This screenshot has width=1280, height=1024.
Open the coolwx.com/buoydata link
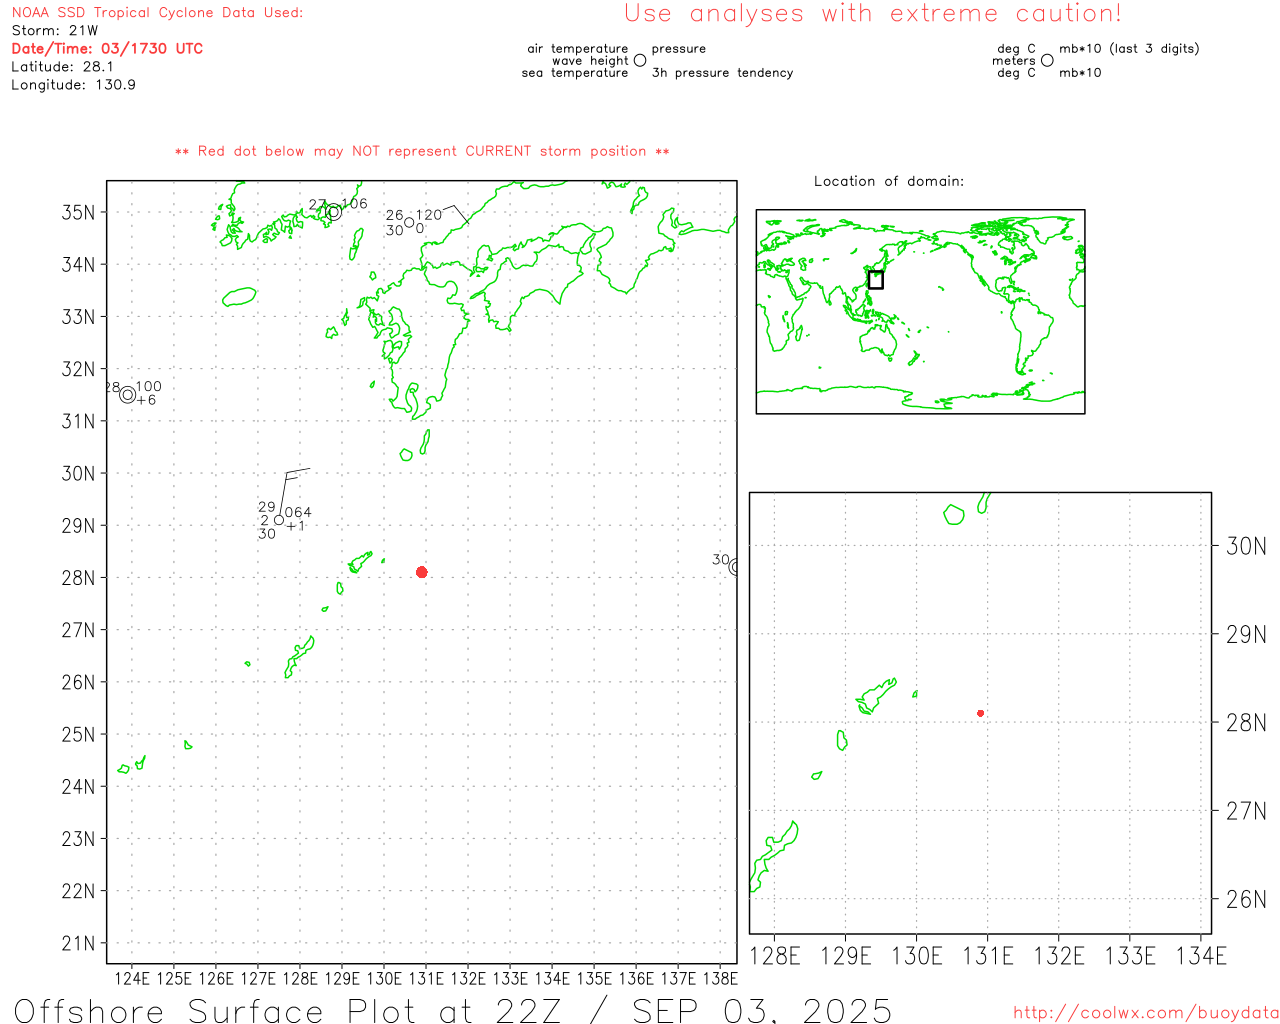coord(1146,1013)
